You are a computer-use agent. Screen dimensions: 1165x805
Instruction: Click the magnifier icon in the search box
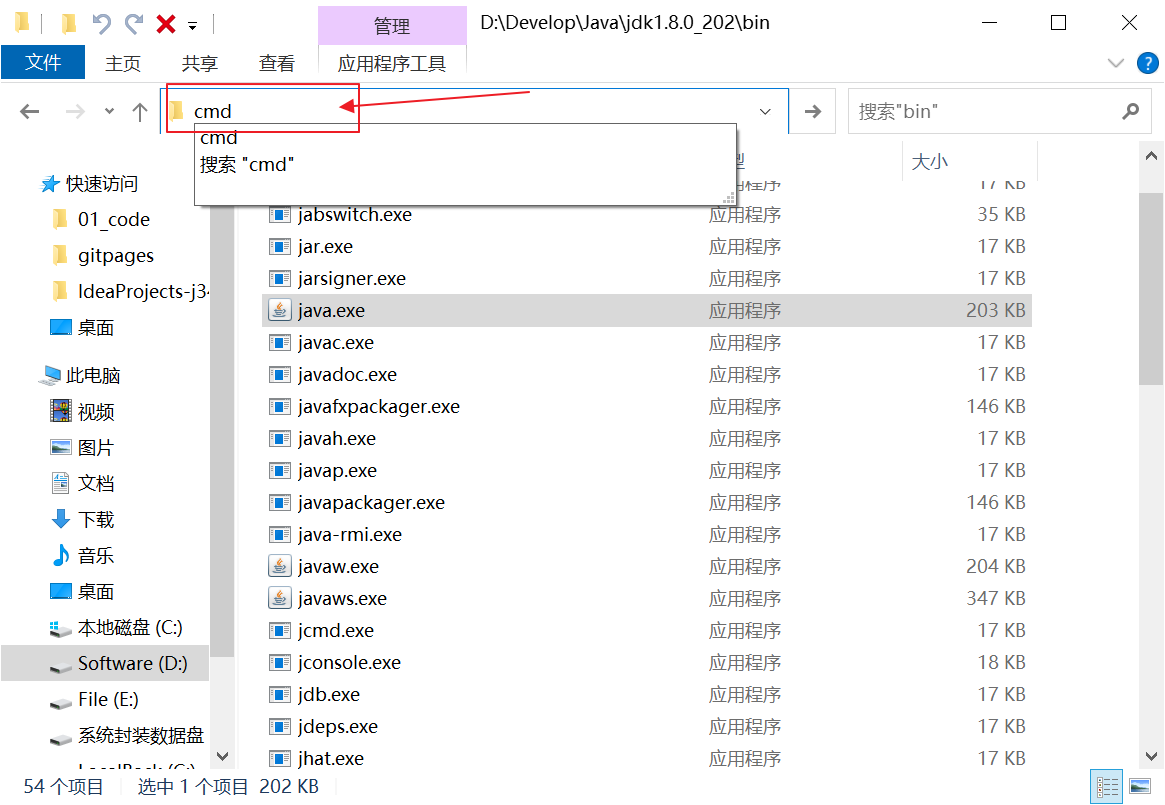click(1131, 112)
